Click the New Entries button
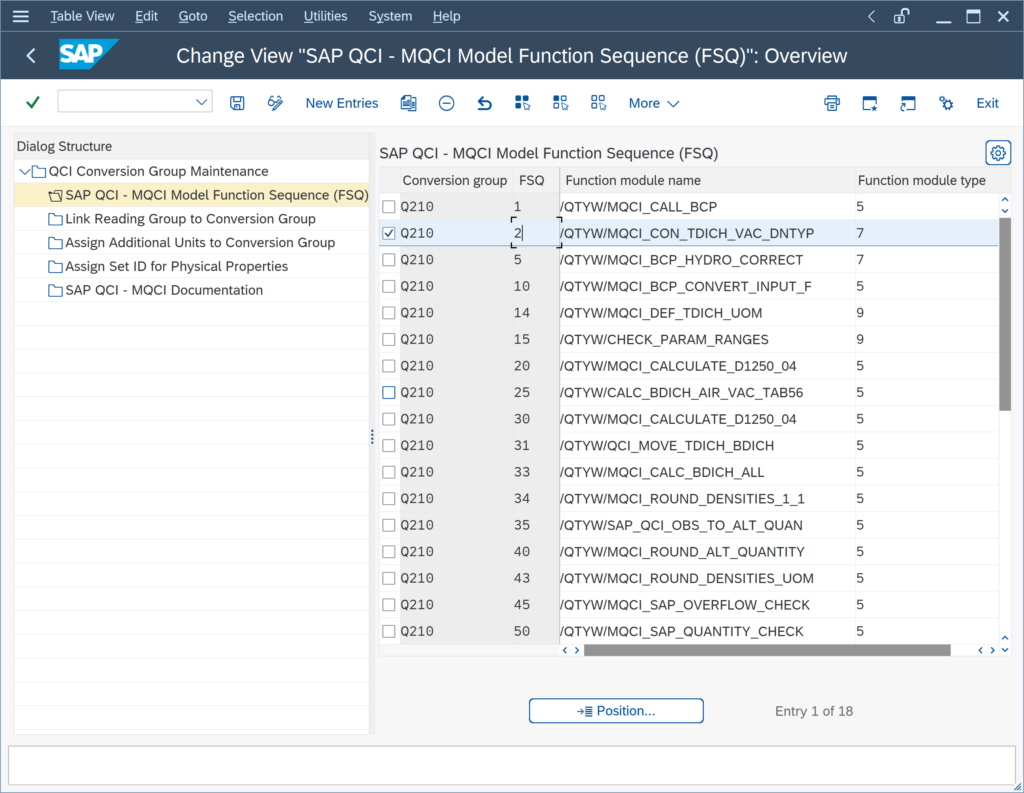Screen dimensions: 1024x793 pos(342,103)
